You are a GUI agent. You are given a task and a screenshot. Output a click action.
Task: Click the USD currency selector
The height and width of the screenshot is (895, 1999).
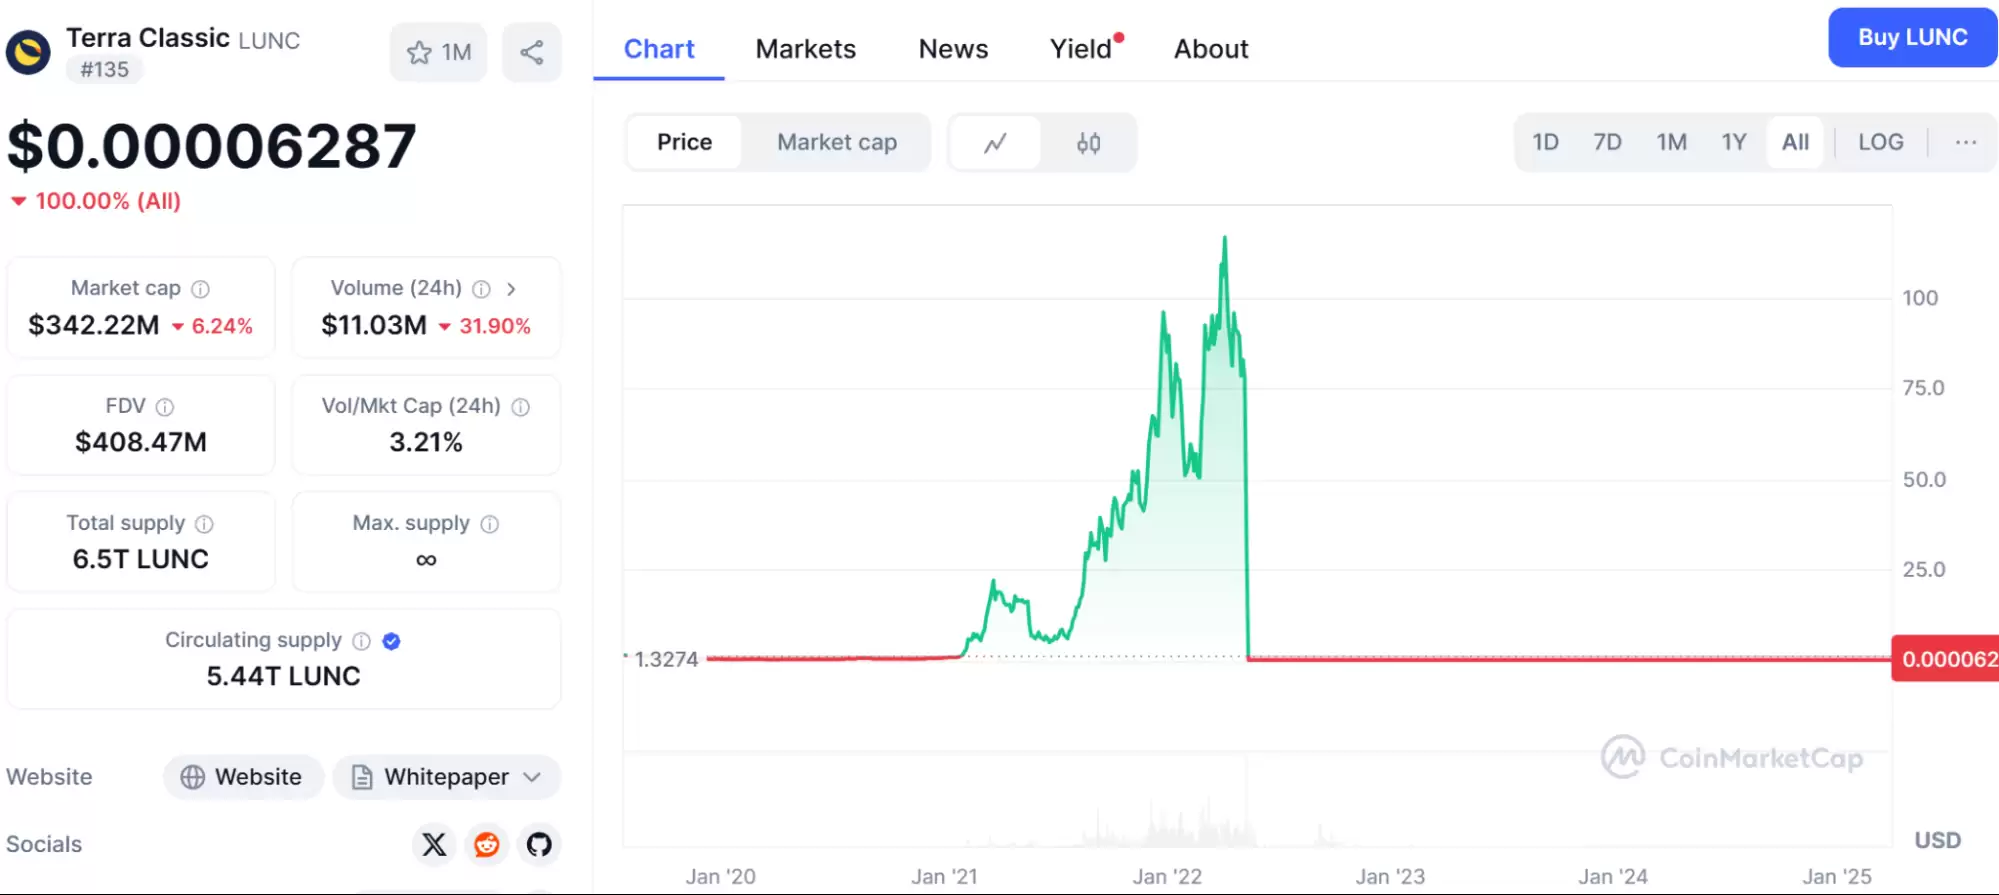(1938, 840)
